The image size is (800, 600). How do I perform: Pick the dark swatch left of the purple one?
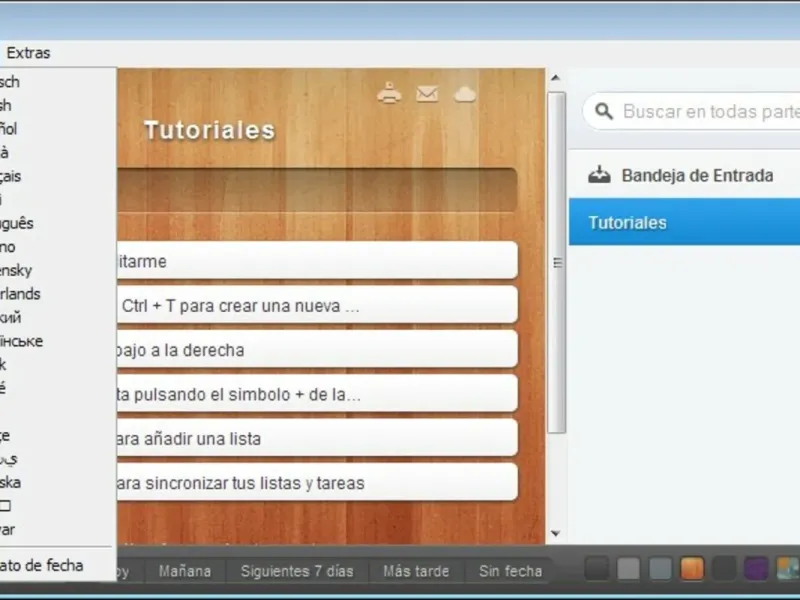(724, 568)
